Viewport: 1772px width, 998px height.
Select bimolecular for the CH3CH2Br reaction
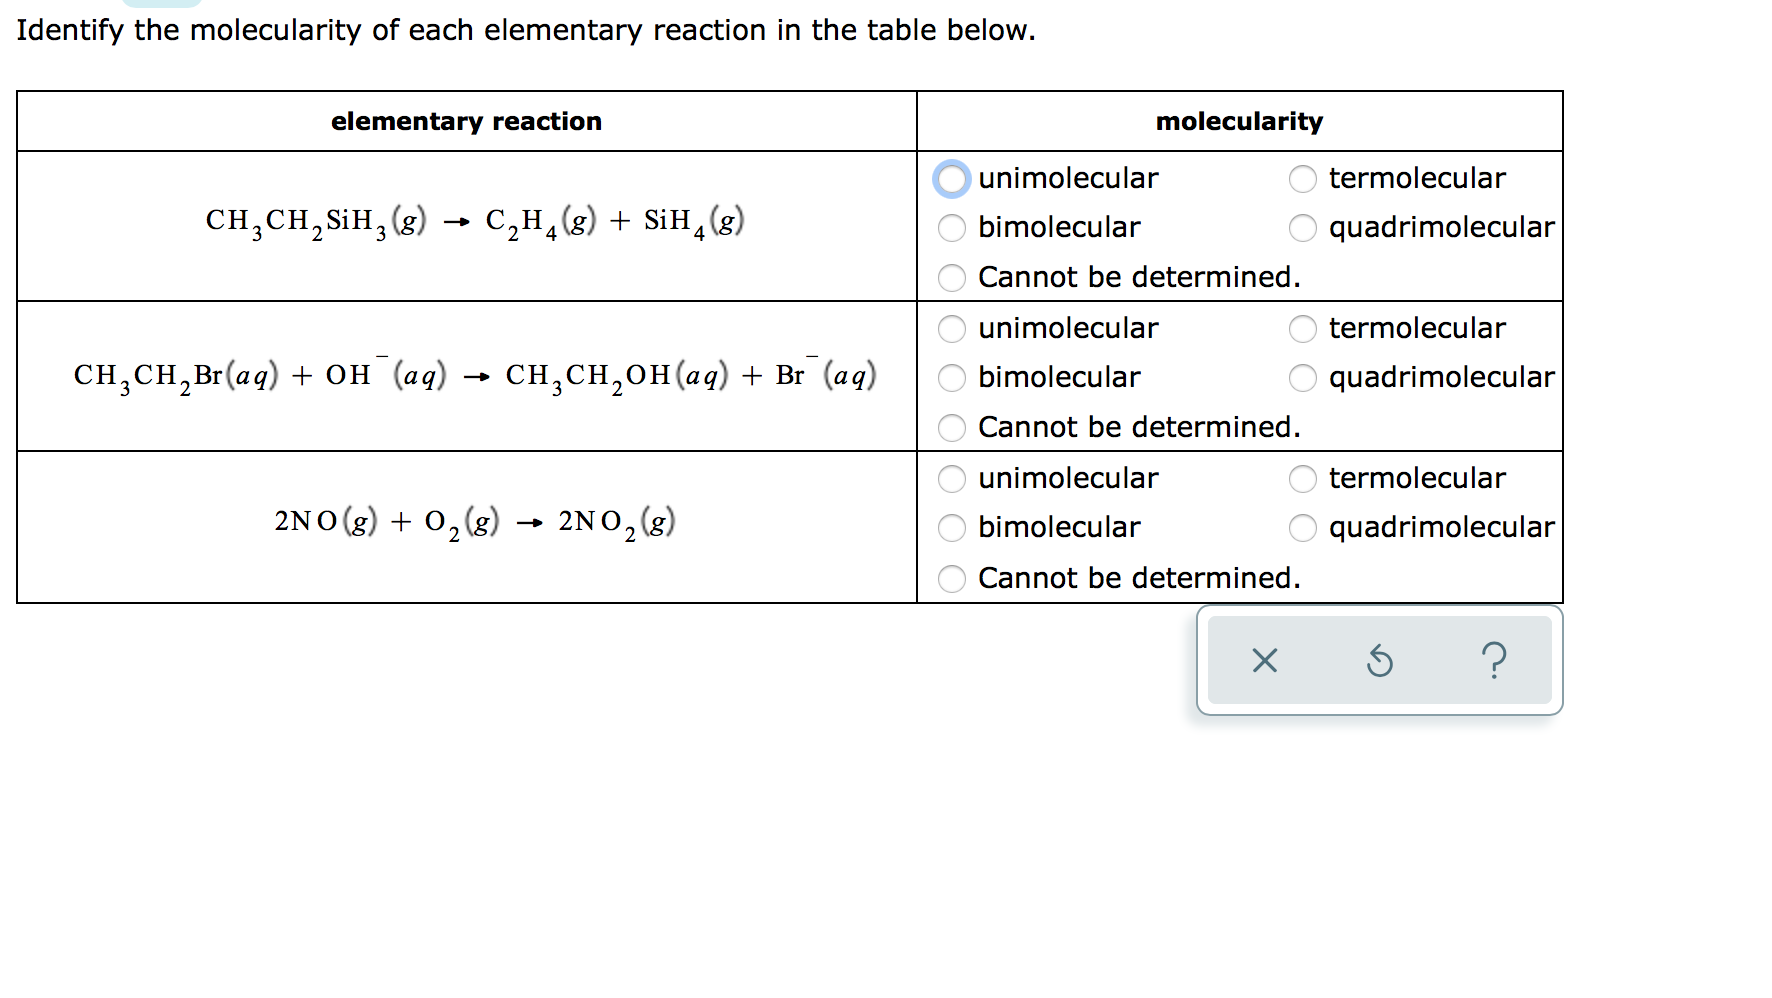(952, 378)
